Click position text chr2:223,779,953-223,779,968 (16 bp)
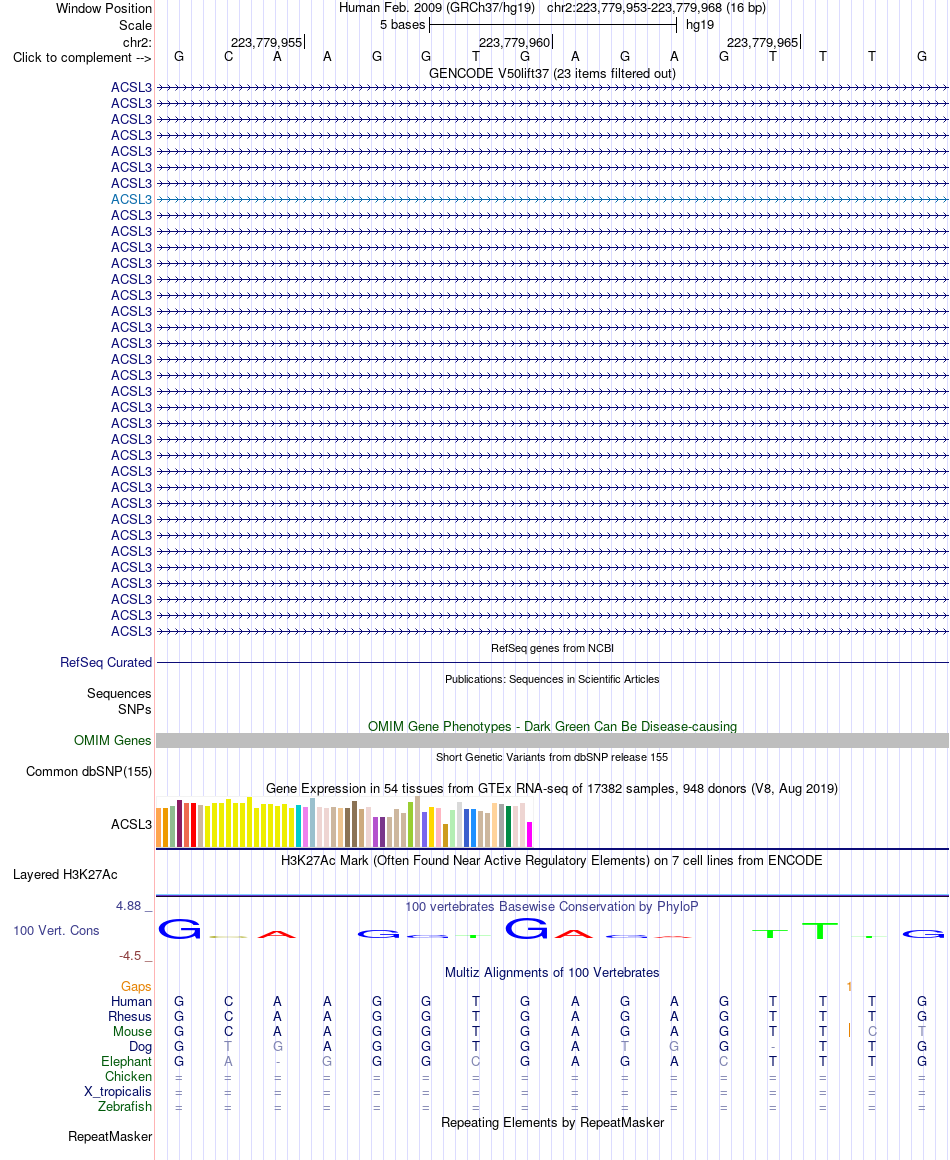 (656, 8)
